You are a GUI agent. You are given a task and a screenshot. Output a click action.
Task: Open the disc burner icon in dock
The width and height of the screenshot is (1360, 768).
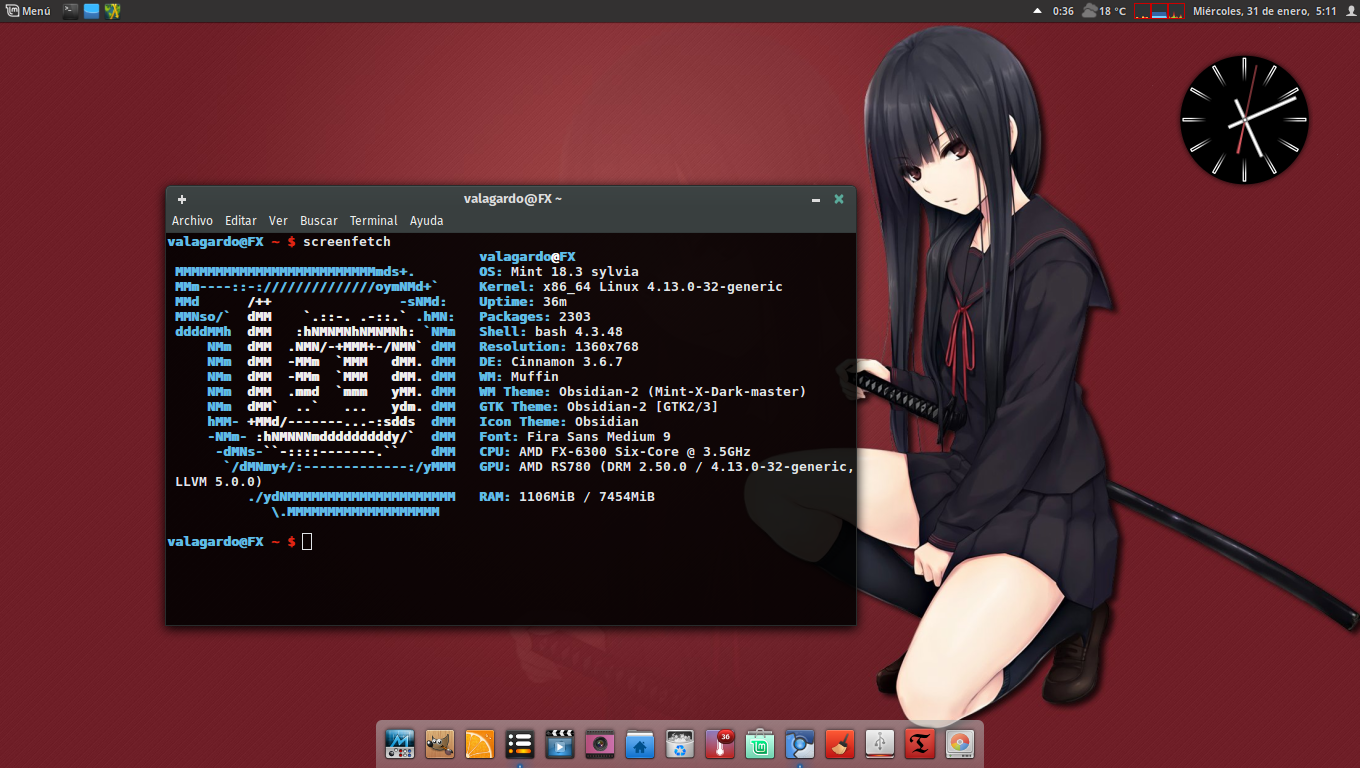click(960, 744)
